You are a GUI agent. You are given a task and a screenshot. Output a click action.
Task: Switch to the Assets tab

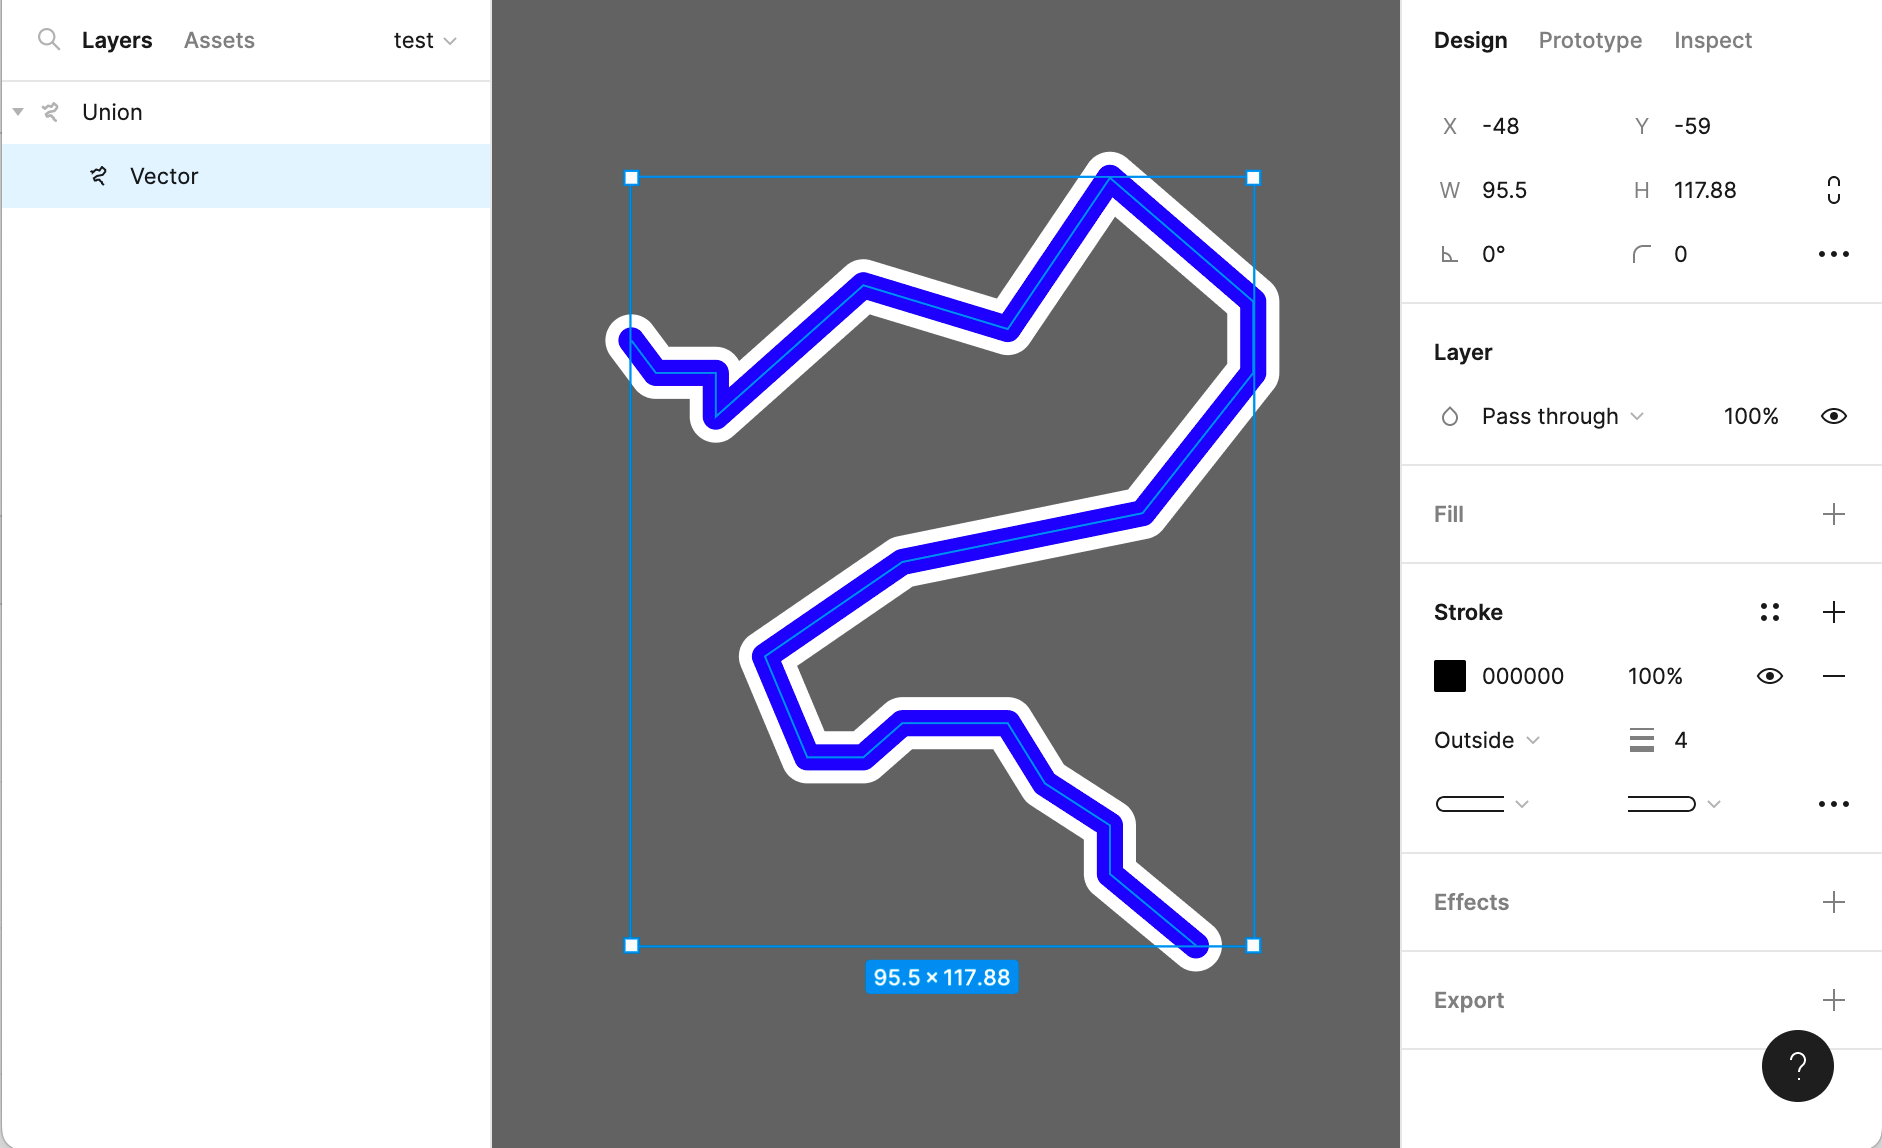point(219,40)
